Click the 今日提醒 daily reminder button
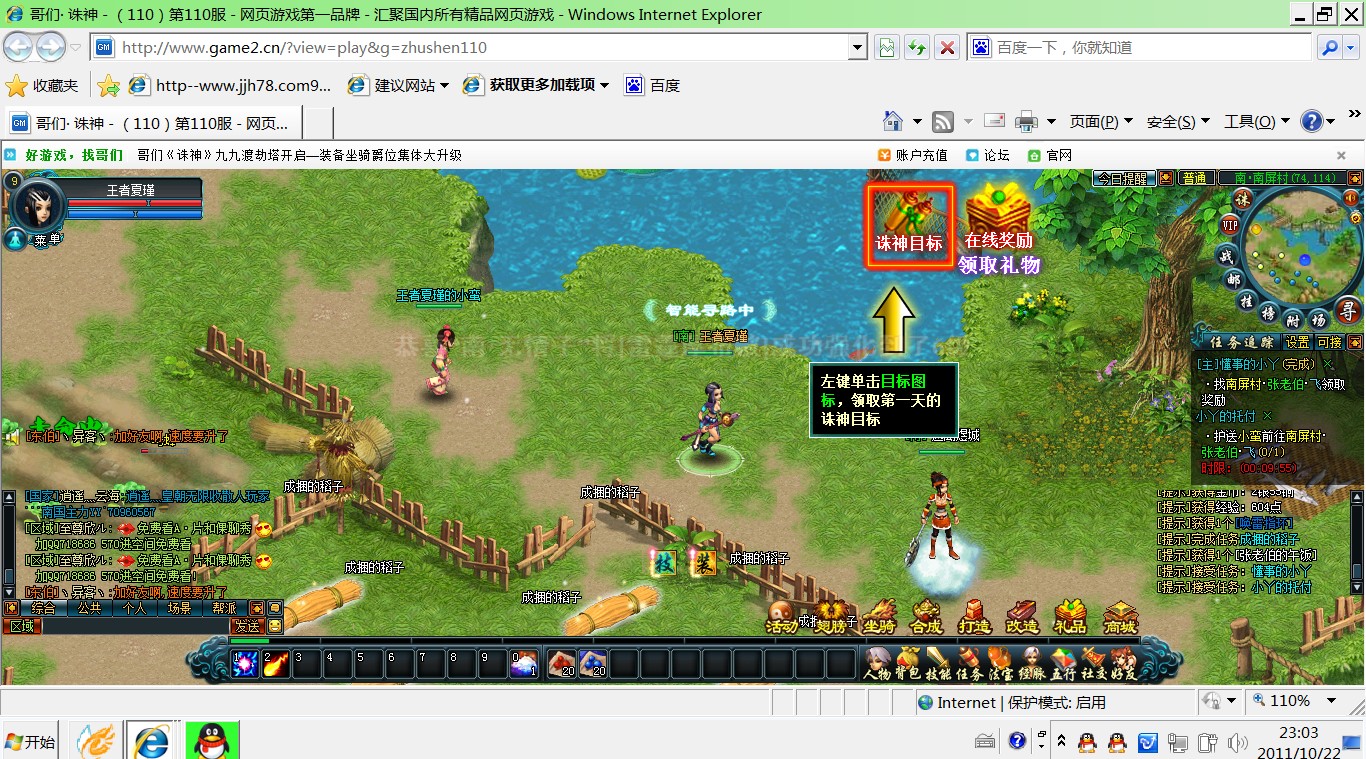The height and width of the screenshot is (759, 1366). click(1123, 178)
